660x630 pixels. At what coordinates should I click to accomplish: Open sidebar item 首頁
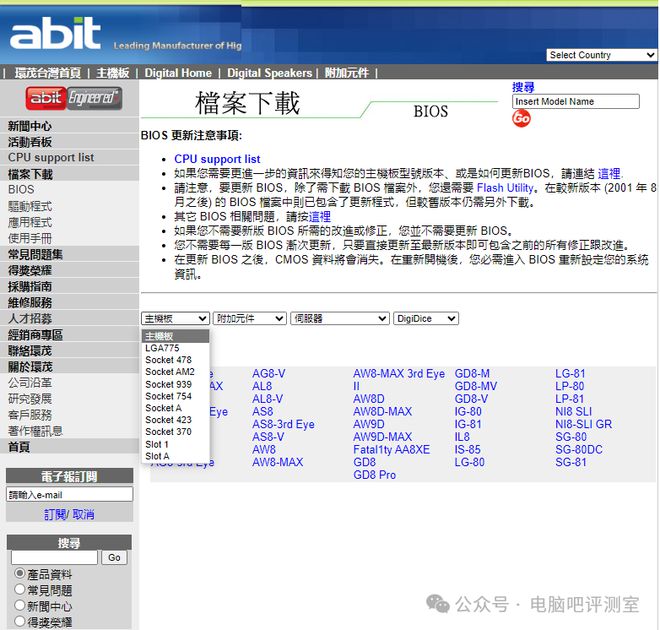click(x=19, y=447)
